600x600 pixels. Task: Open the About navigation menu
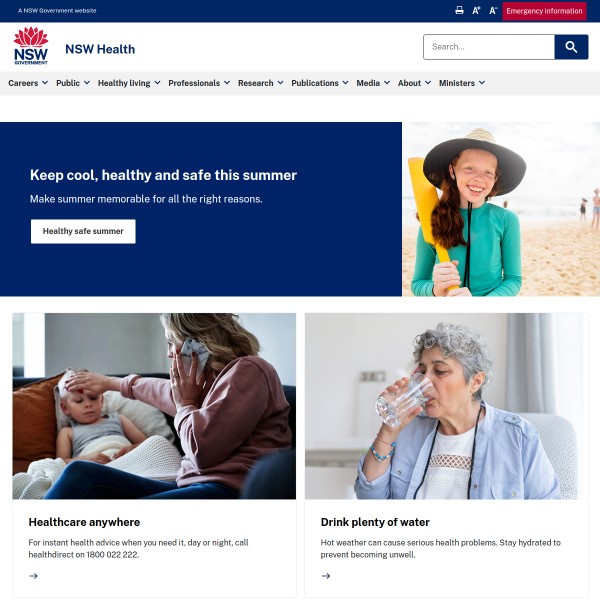point(414,83)
